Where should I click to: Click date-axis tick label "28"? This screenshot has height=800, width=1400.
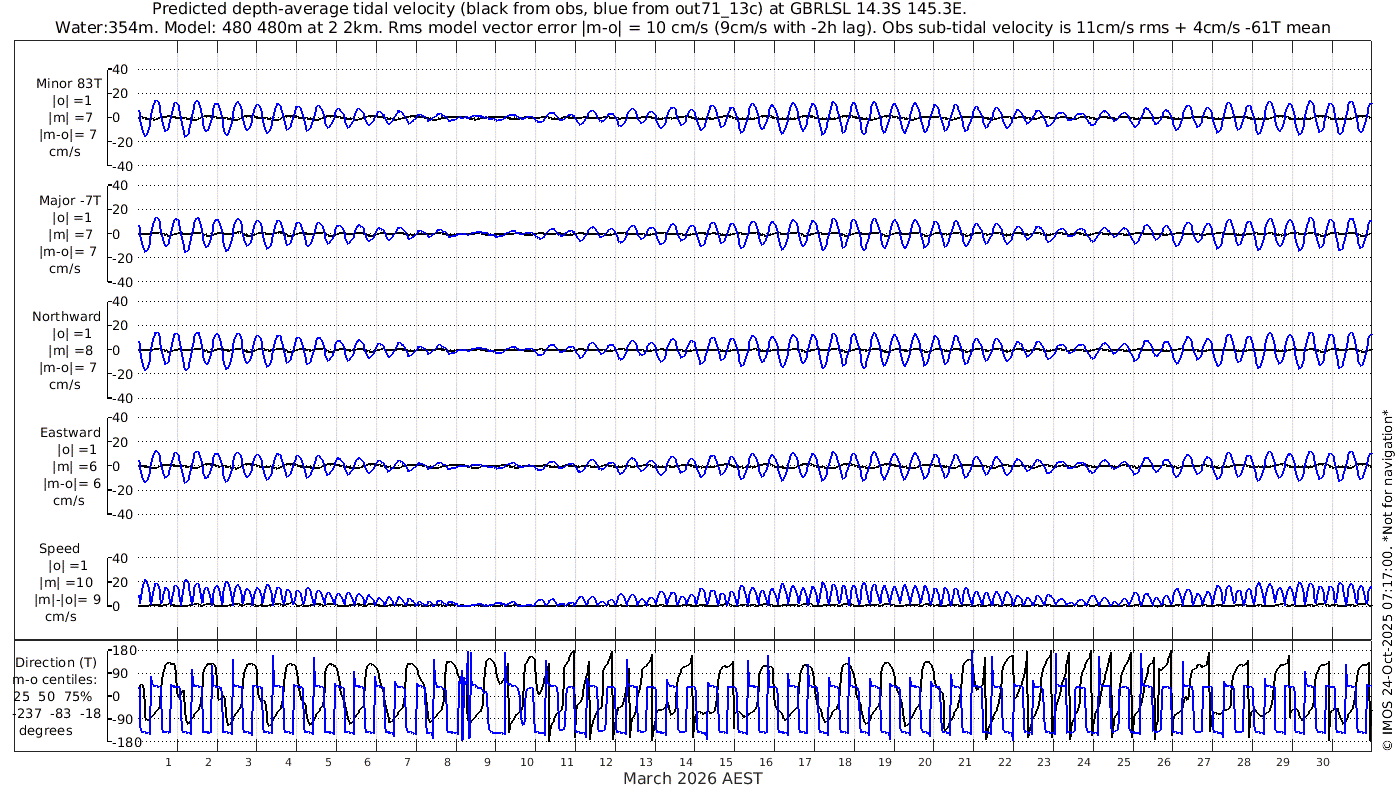(x=1244, y=762)
